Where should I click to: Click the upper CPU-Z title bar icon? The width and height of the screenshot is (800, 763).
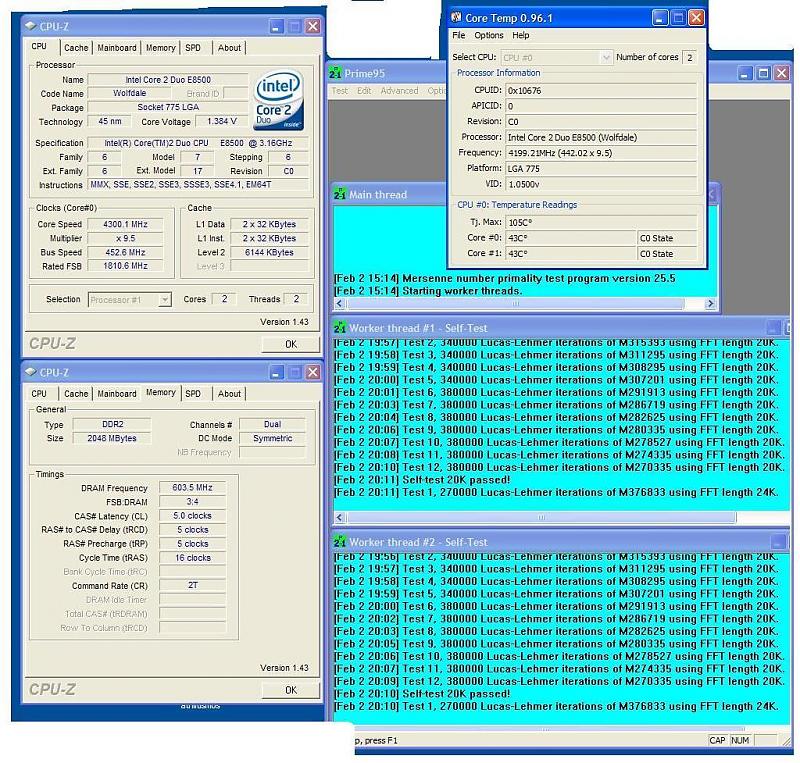(31, 26)
